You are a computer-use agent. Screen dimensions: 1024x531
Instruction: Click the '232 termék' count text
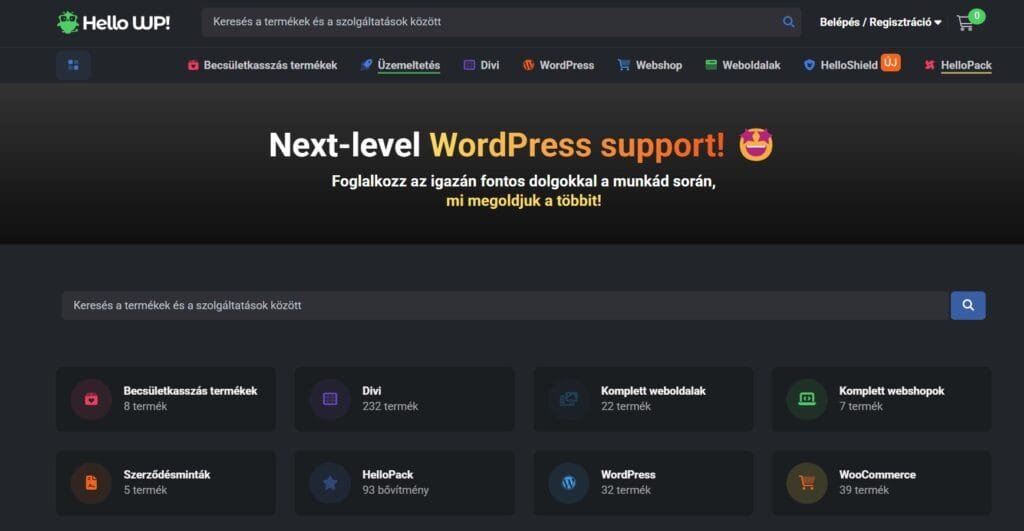click(x=390, y=406)
